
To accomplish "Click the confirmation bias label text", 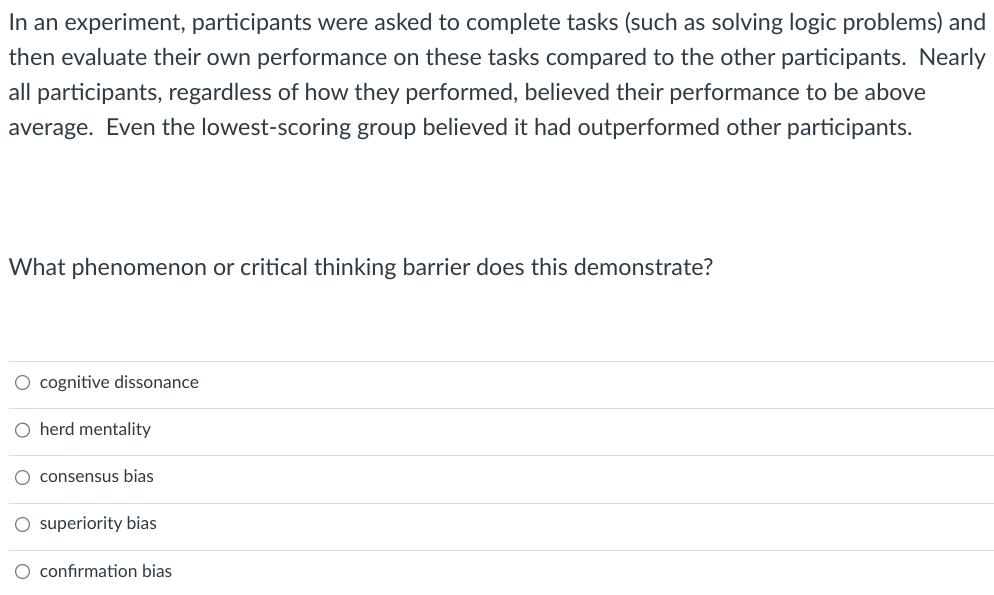I will point(105,571).
